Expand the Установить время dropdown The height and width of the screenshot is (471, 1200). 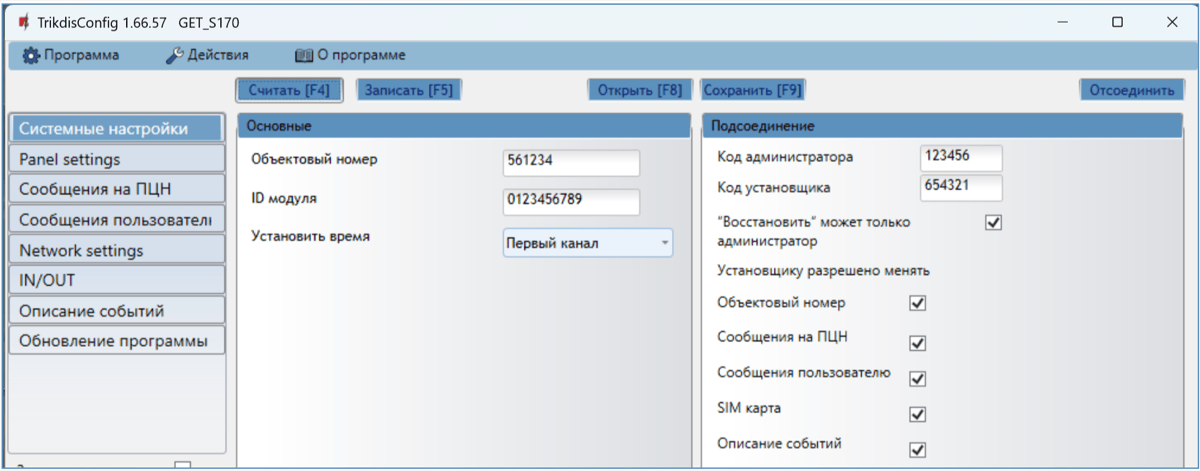[588, 242]
